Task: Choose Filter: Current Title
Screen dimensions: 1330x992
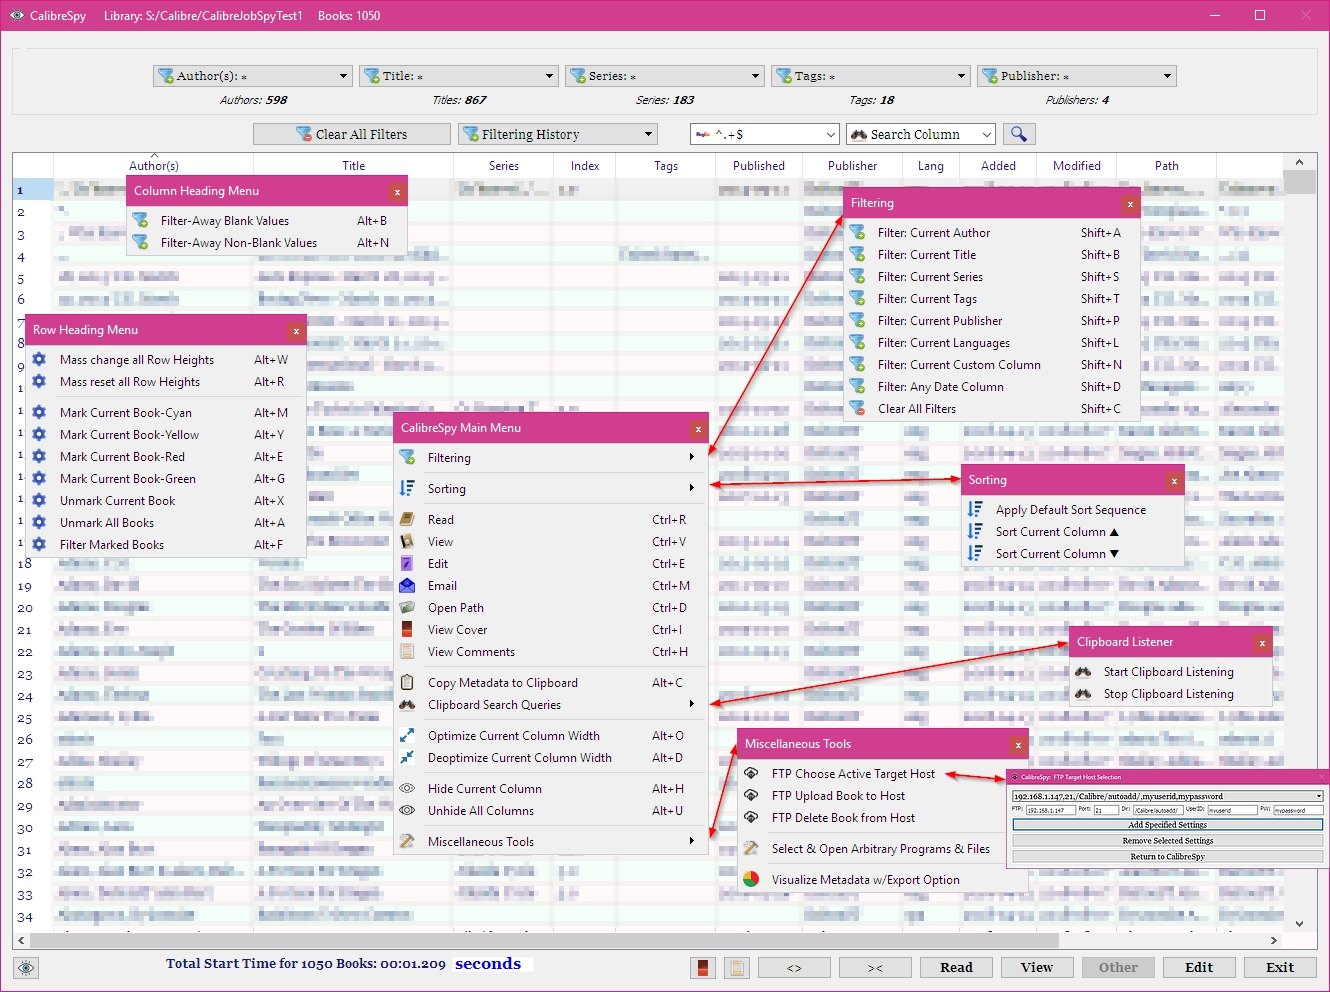Action: pyautogui.click(x=992, y=254)
